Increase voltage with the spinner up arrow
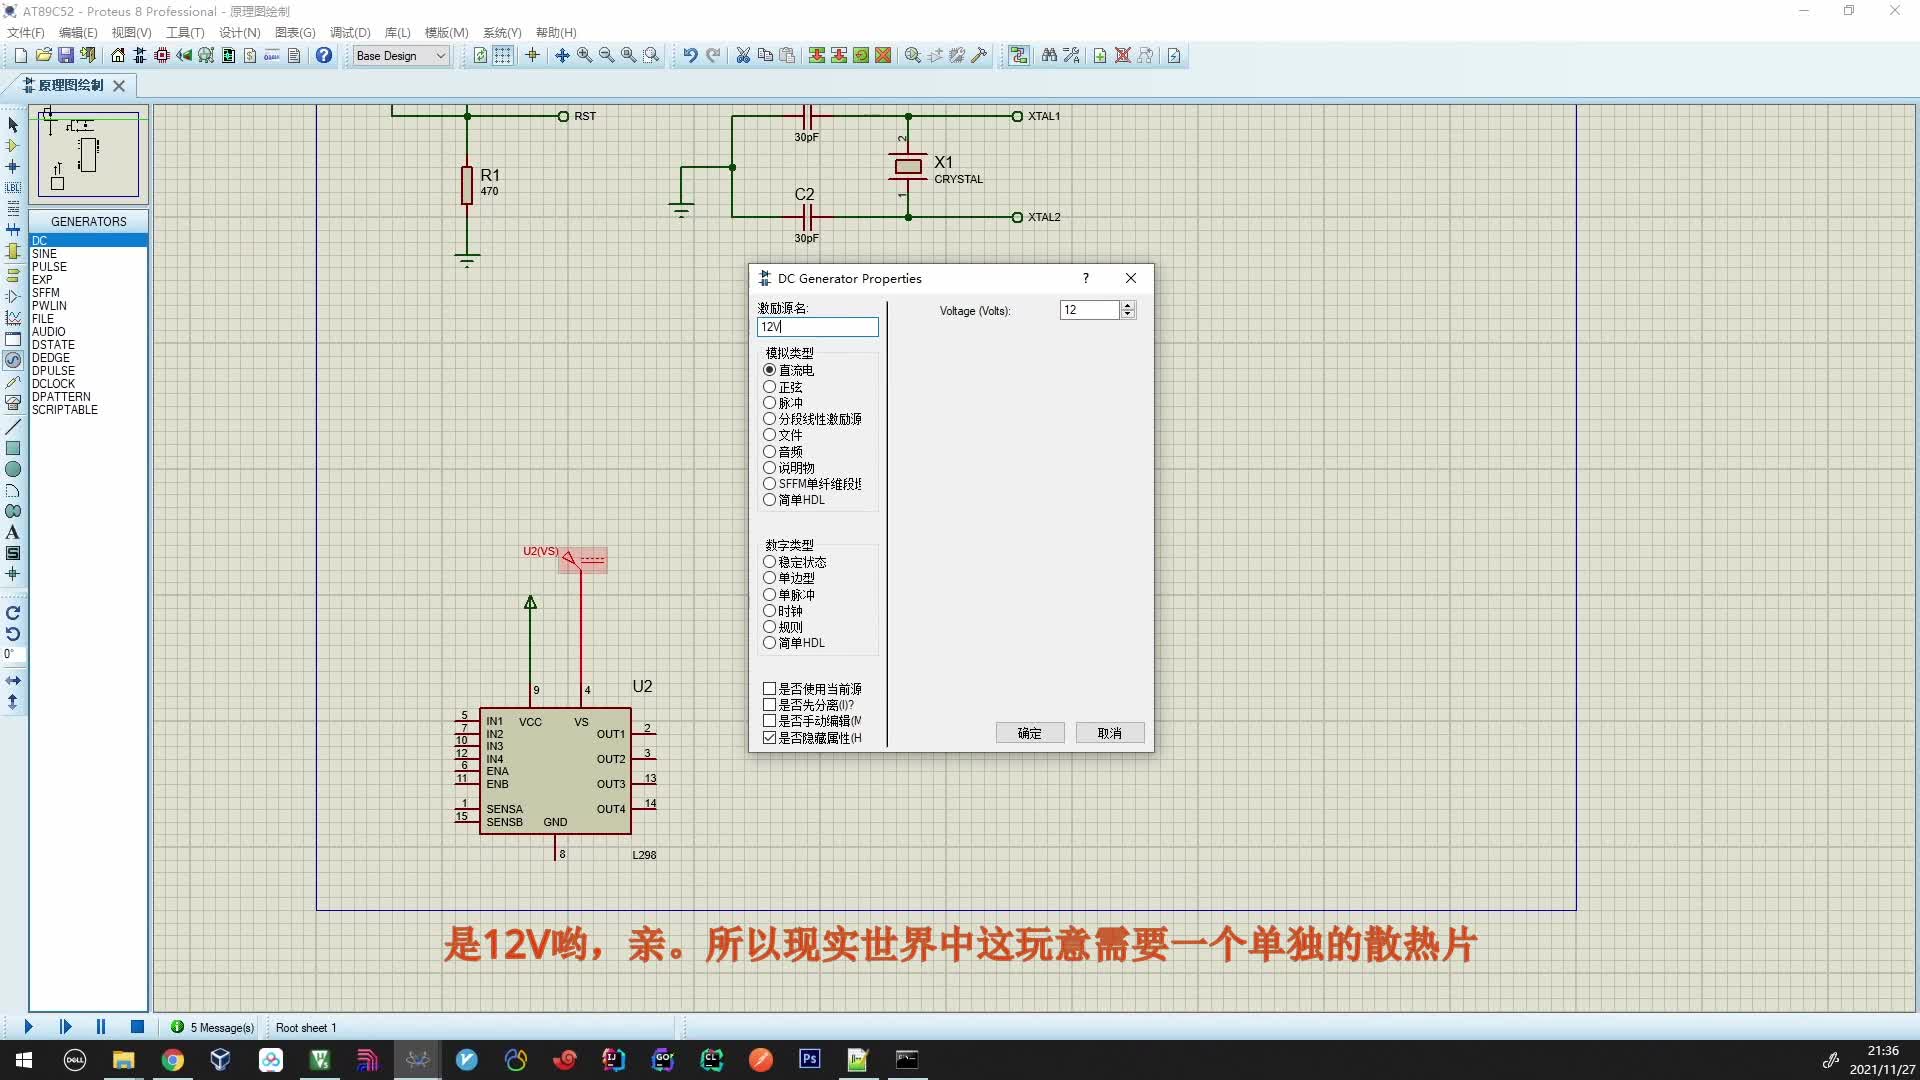 [1128, 305]
